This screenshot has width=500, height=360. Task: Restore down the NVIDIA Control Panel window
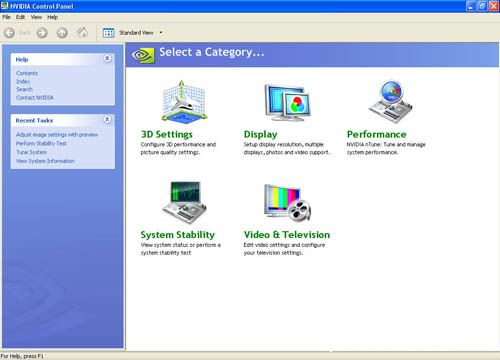coord(482,6)
